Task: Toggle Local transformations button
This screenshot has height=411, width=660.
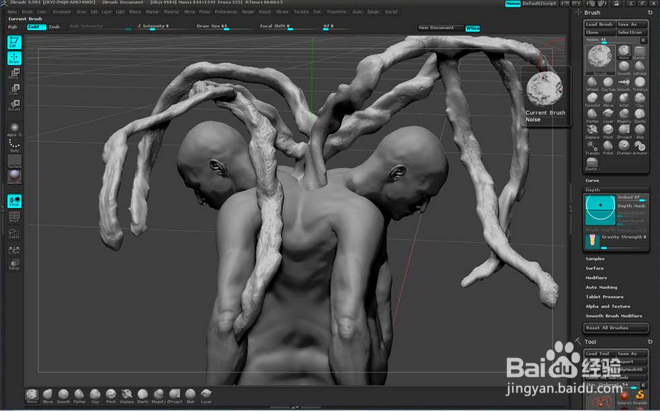Action: (x=14, y=201)
